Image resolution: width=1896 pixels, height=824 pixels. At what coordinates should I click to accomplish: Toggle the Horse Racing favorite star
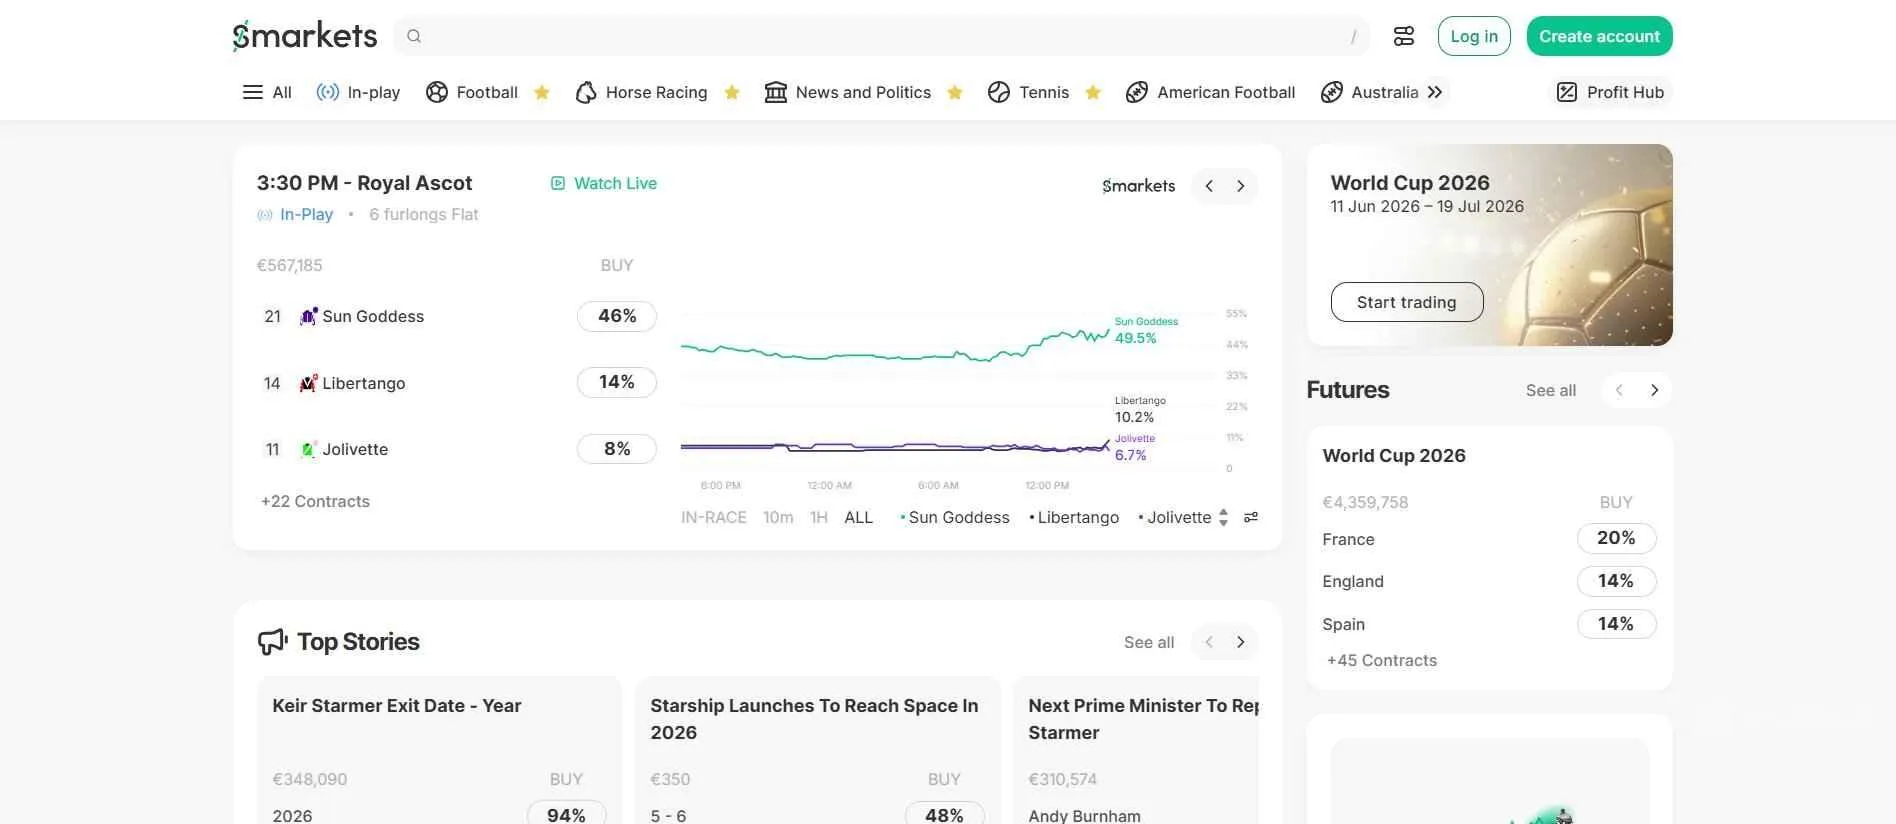coord(732,92)
